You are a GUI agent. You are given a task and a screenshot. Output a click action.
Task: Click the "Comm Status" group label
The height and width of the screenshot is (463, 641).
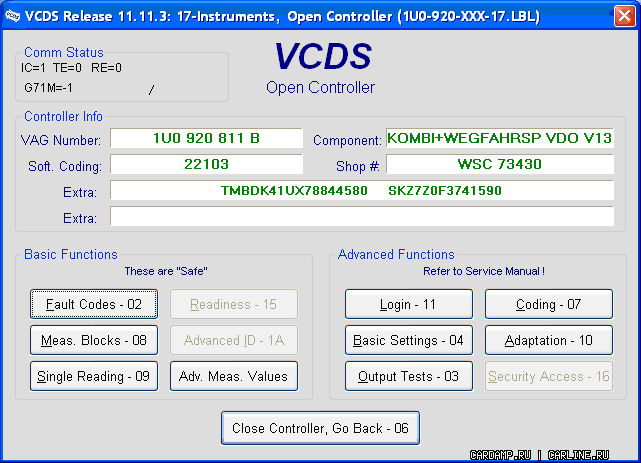64,52
